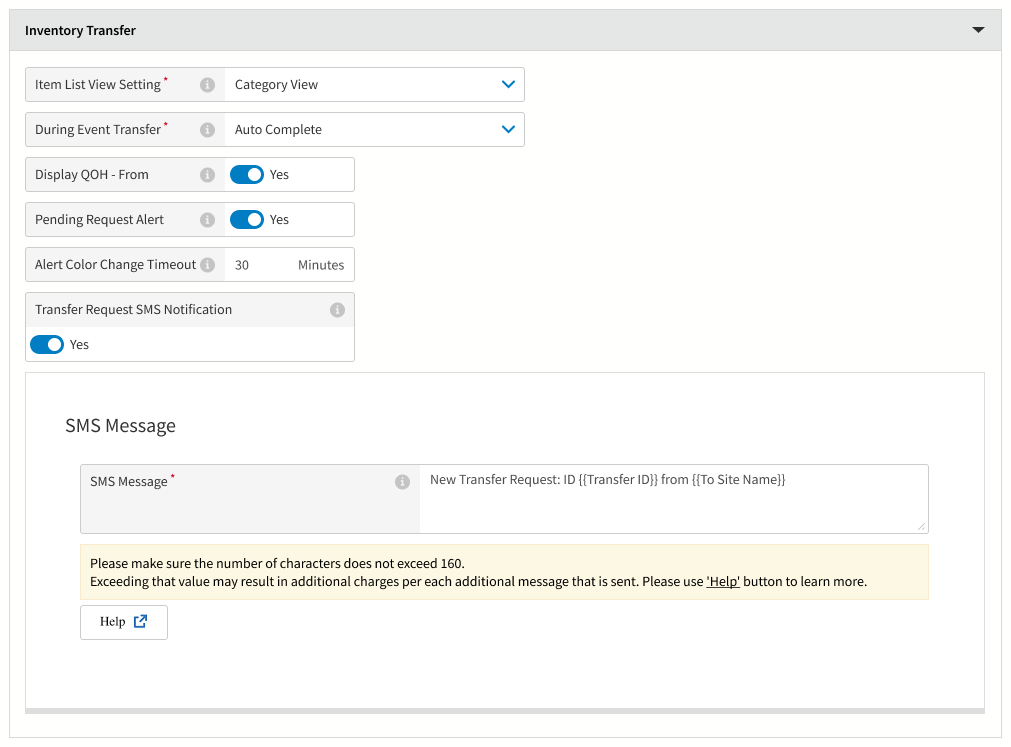1011x747 pixels.
Task: Click info icon for Alert Color Change Timeout
Action: (x=207, y=265)
